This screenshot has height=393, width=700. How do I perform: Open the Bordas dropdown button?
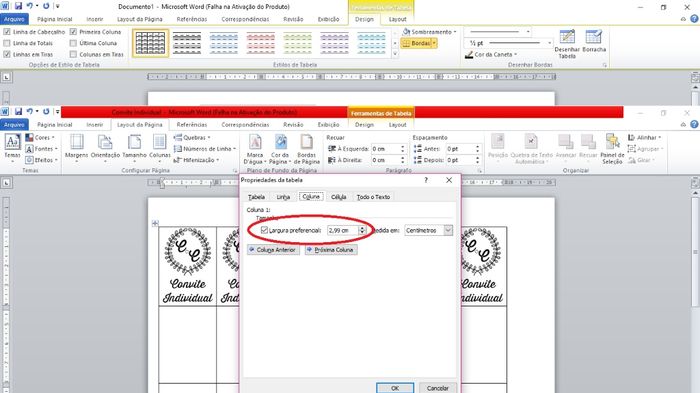(x=419, y=43)
